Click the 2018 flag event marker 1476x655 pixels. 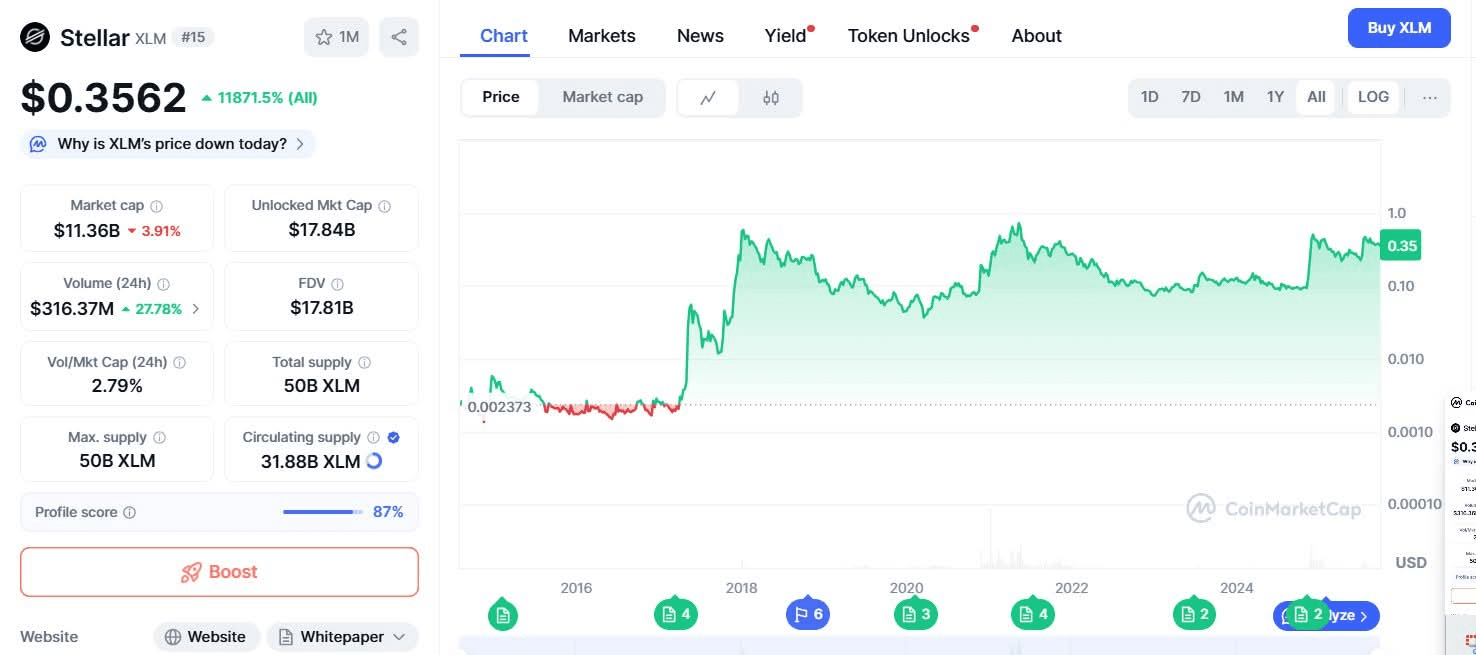tap(809, 615)
